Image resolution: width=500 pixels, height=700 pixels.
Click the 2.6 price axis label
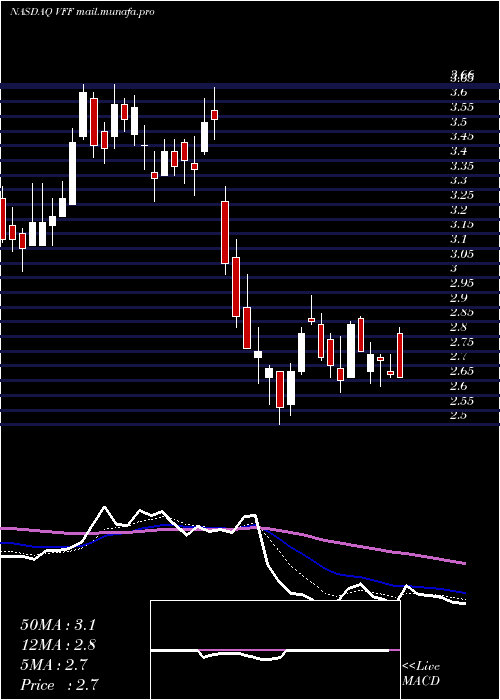pos(458,386)
